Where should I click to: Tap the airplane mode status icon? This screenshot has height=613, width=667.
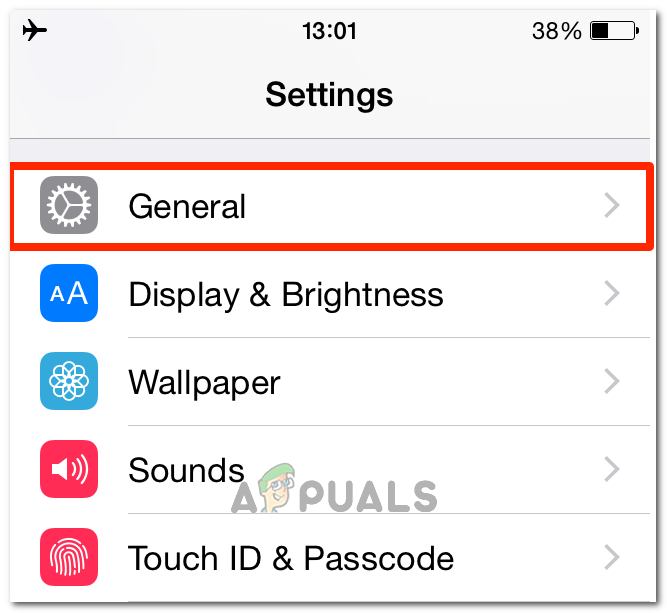coord(35,30)
